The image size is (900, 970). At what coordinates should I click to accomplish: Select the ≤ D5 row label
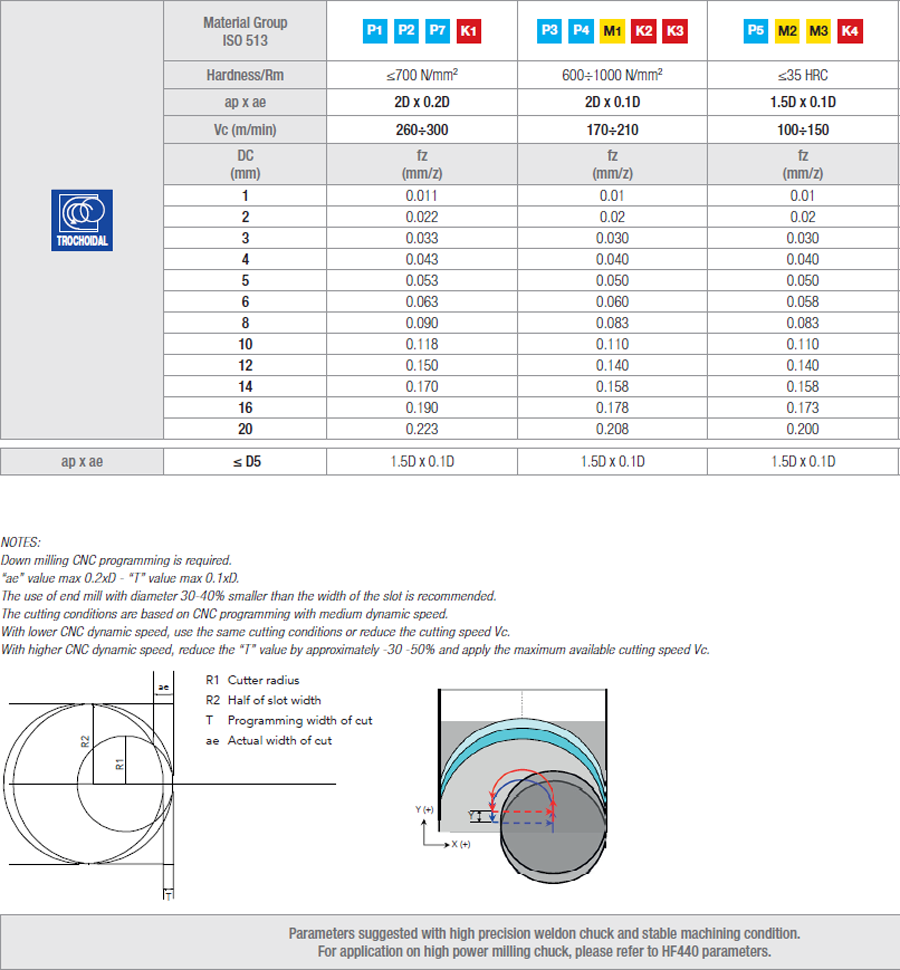click(x=245, y=461)
